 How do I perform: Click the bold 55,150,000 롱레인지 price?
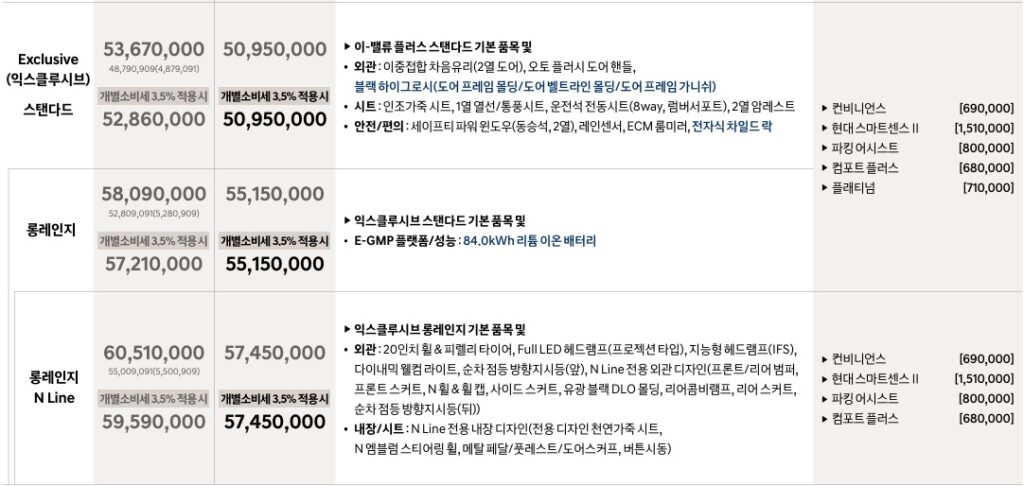[x=275, y=264]
